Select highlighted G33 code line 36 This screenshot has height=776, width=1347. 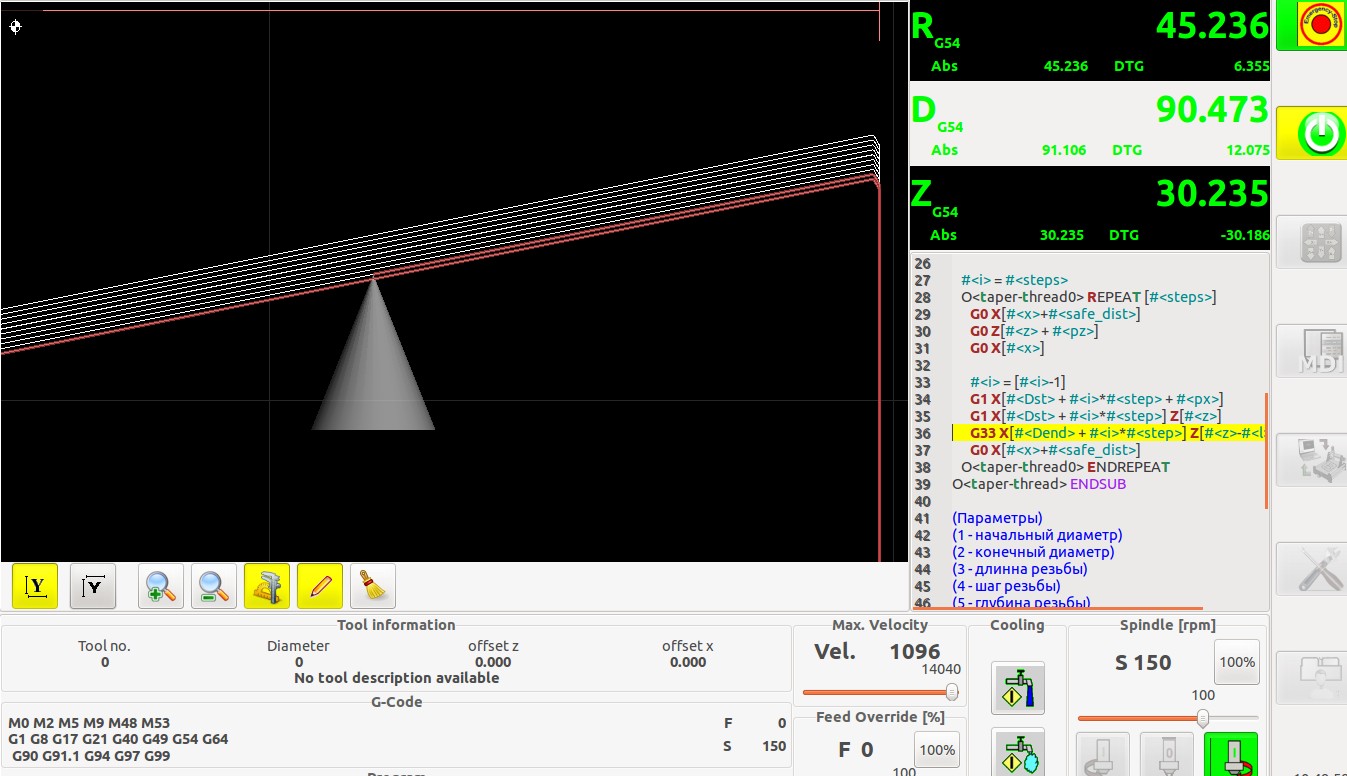point(1109,433)
